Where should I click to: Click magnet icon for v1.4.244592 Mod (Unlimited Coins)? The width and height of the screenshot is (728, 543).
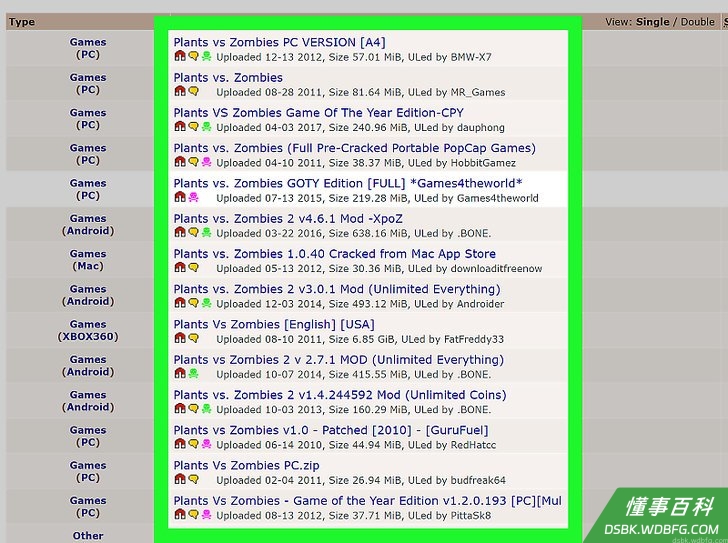tap(180, 409)
